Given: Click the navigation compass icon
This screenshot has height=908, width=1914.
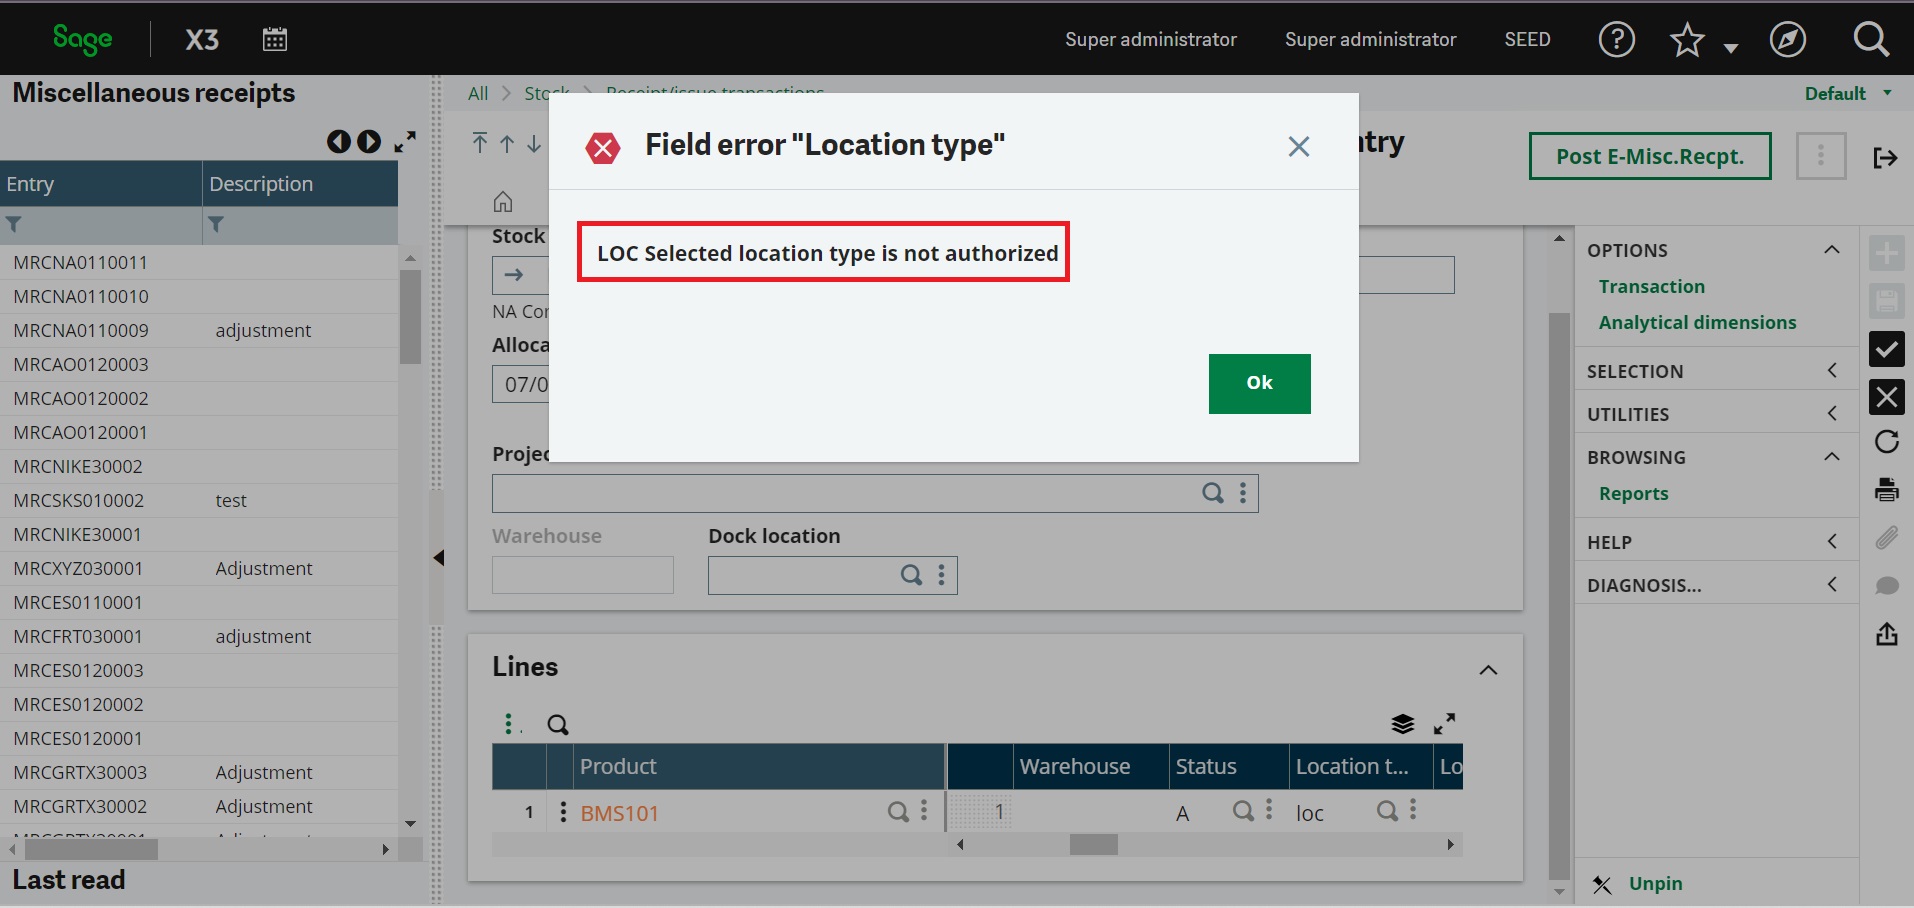Looking at the screenshot, I should coord(1788,39).
